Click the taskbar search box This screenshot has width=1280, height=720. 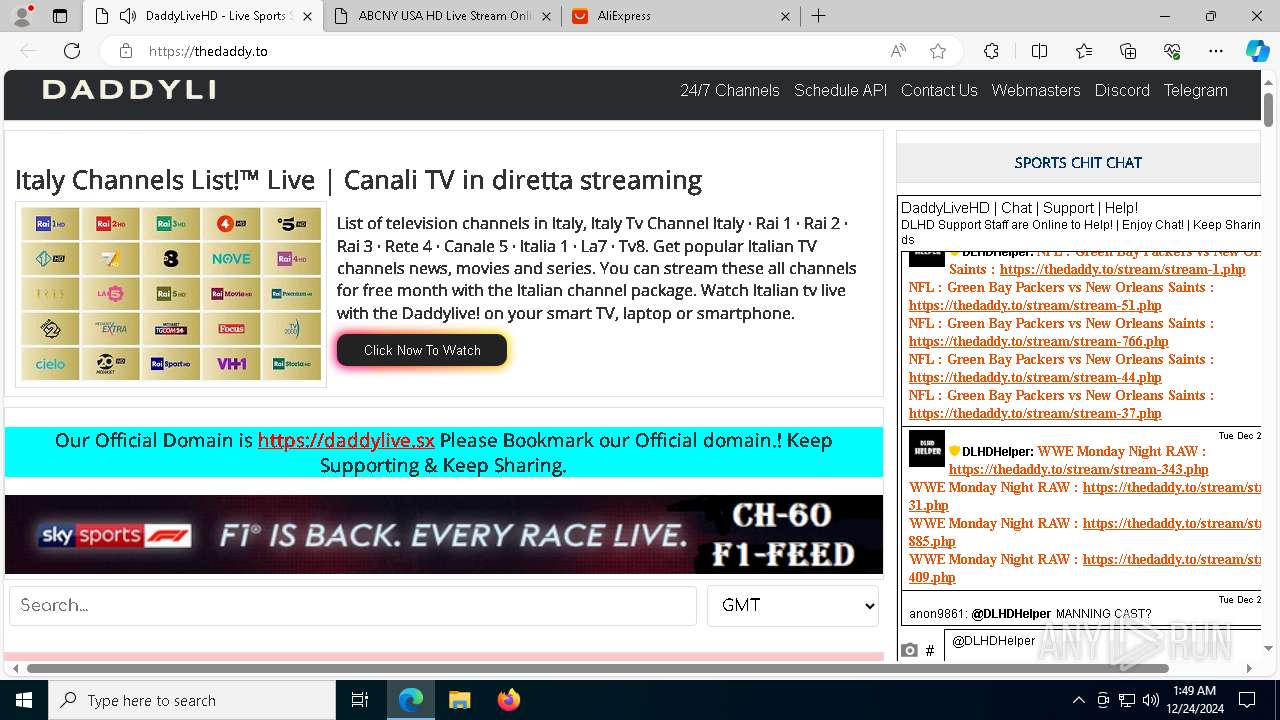coord(192,700)
